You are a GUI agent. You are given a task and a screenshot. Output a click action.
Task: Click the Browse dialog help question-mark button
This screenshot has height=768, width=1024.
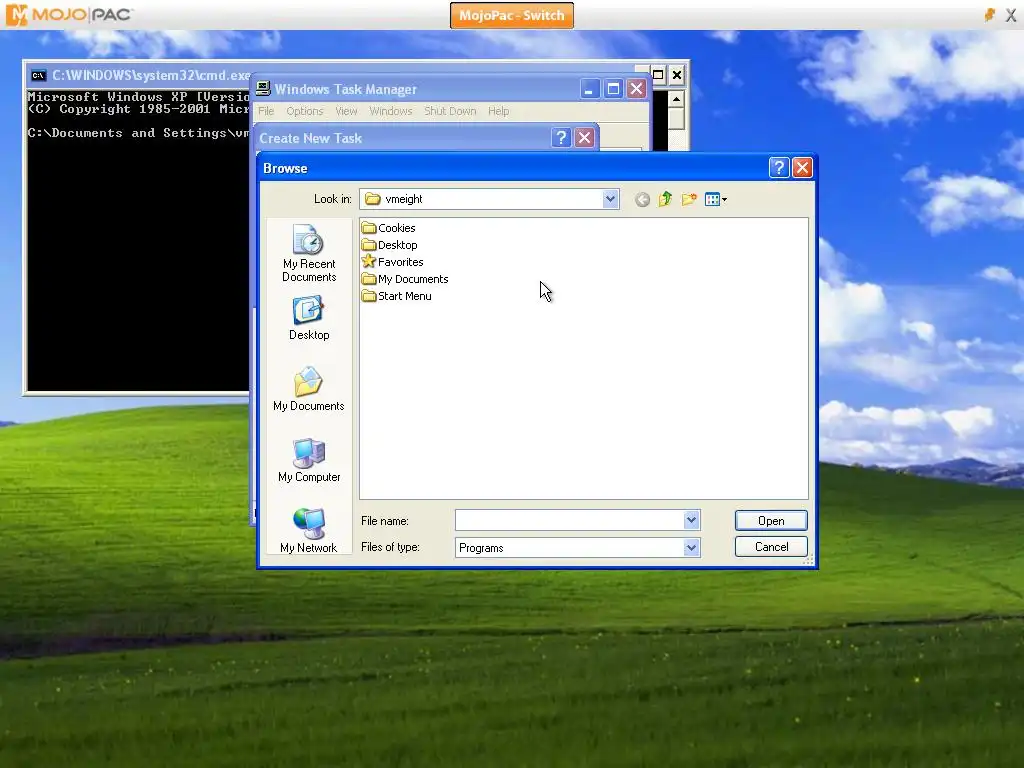coord(778,168)
